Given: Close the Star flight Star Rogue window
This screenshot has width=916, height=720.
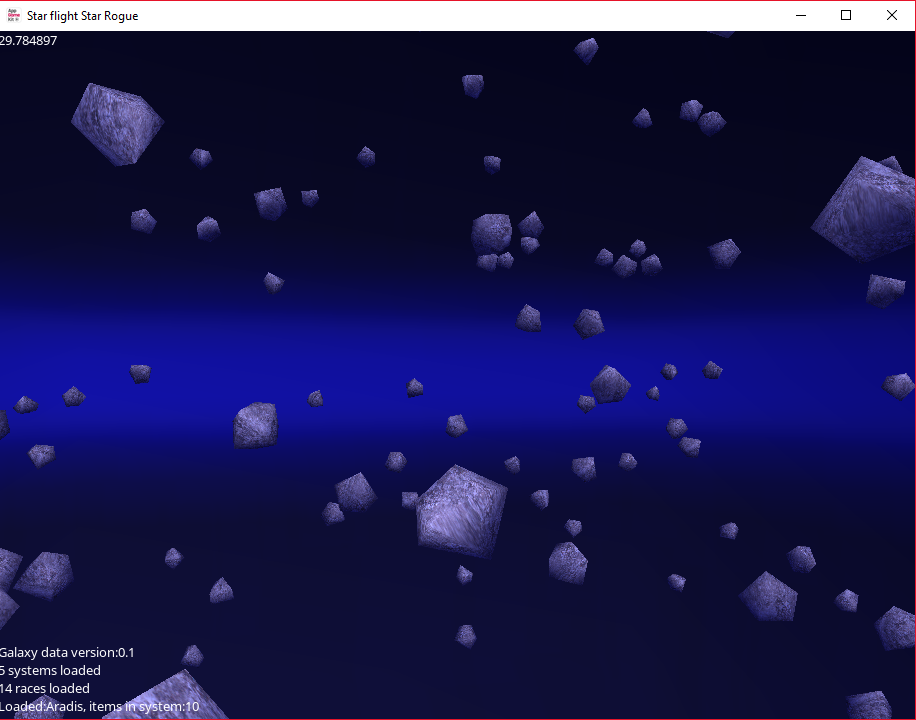Looking at the screenshot, I should [891, 16].
